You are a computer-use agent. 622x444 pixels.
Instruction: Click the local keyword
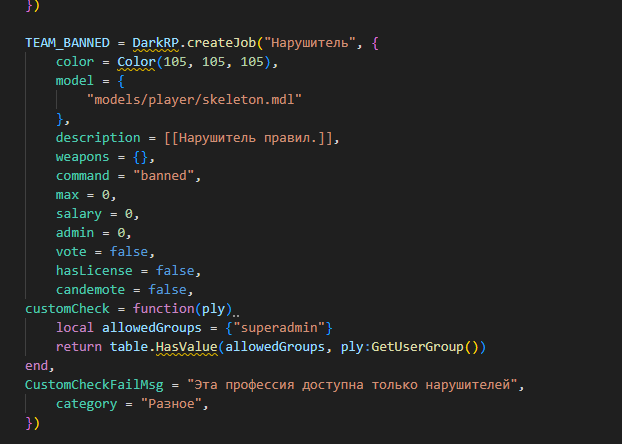[x=75, y=328]
